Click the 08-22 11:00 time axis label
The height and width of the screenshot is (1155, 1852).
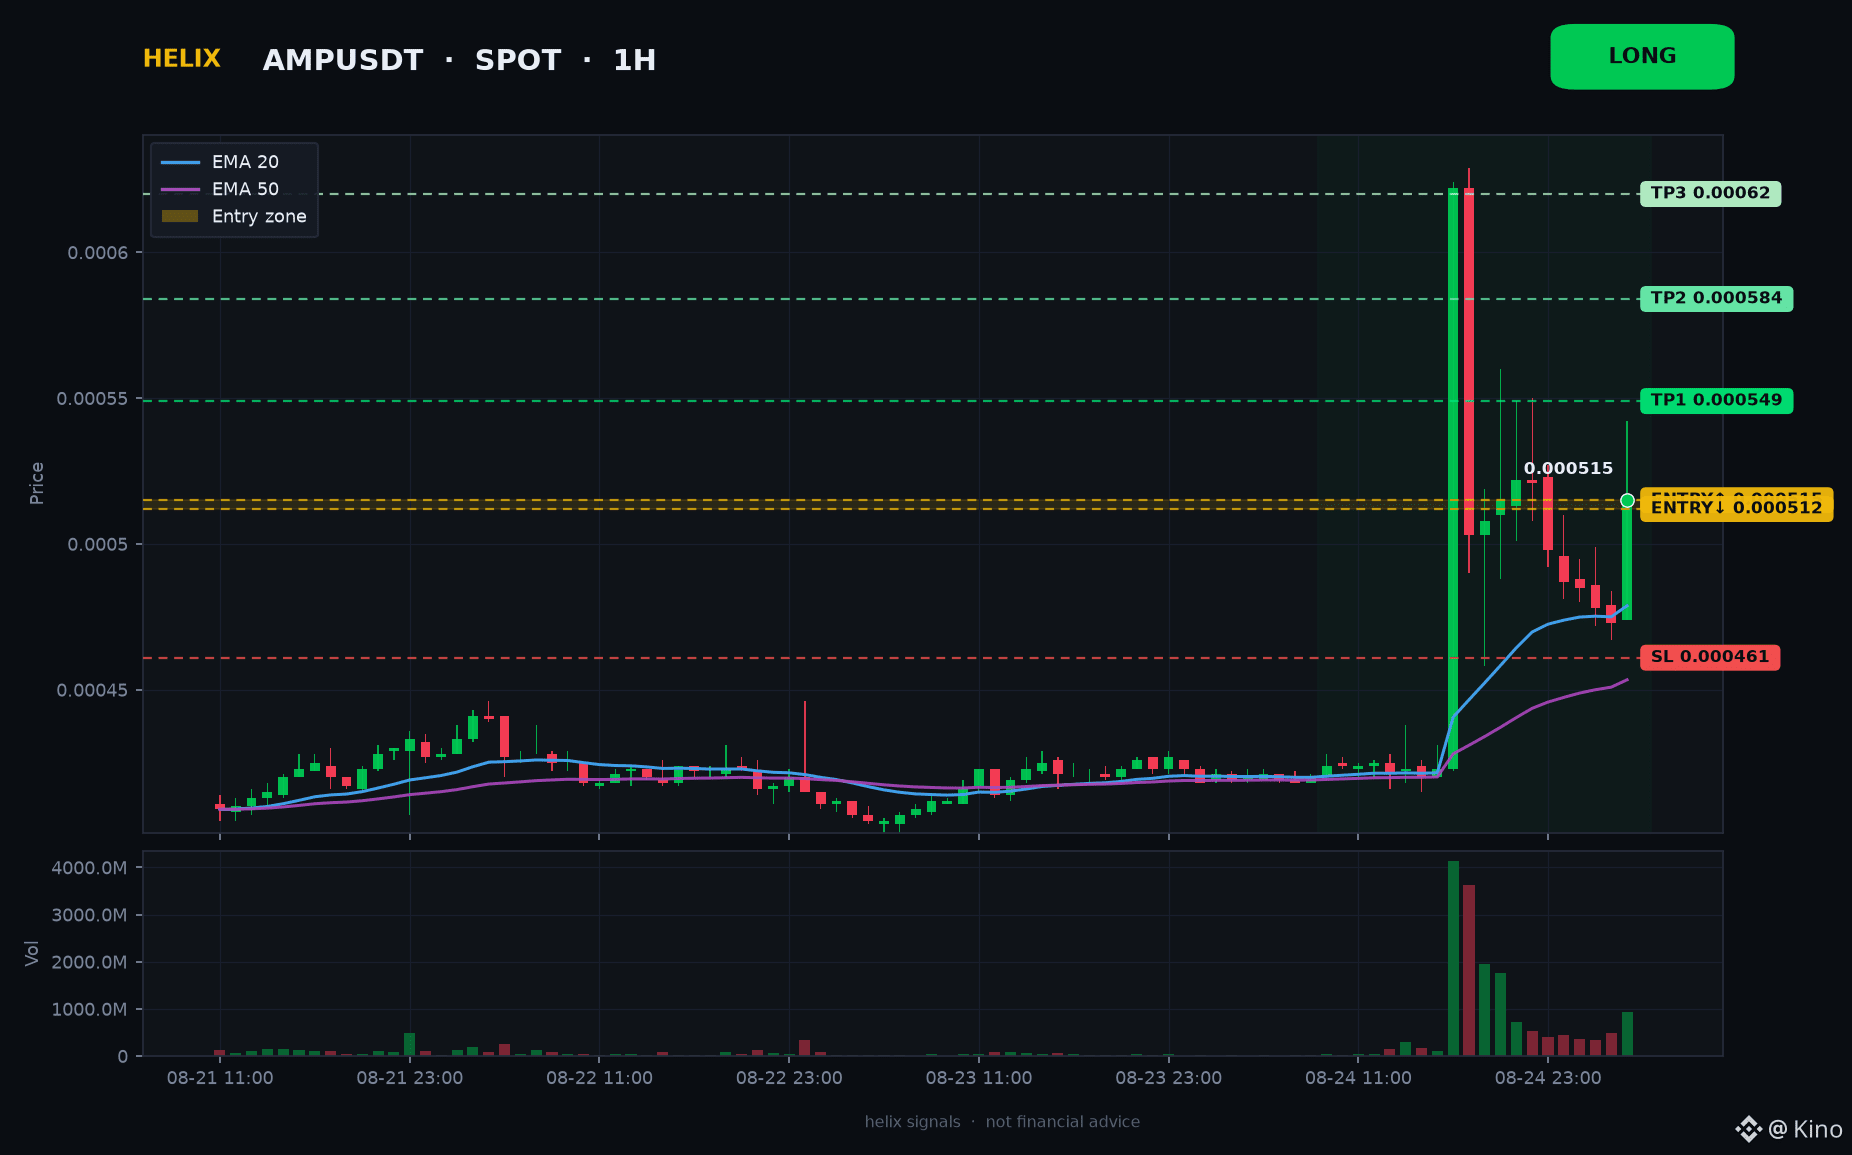pyautogui.click(x=599, y=1078)
